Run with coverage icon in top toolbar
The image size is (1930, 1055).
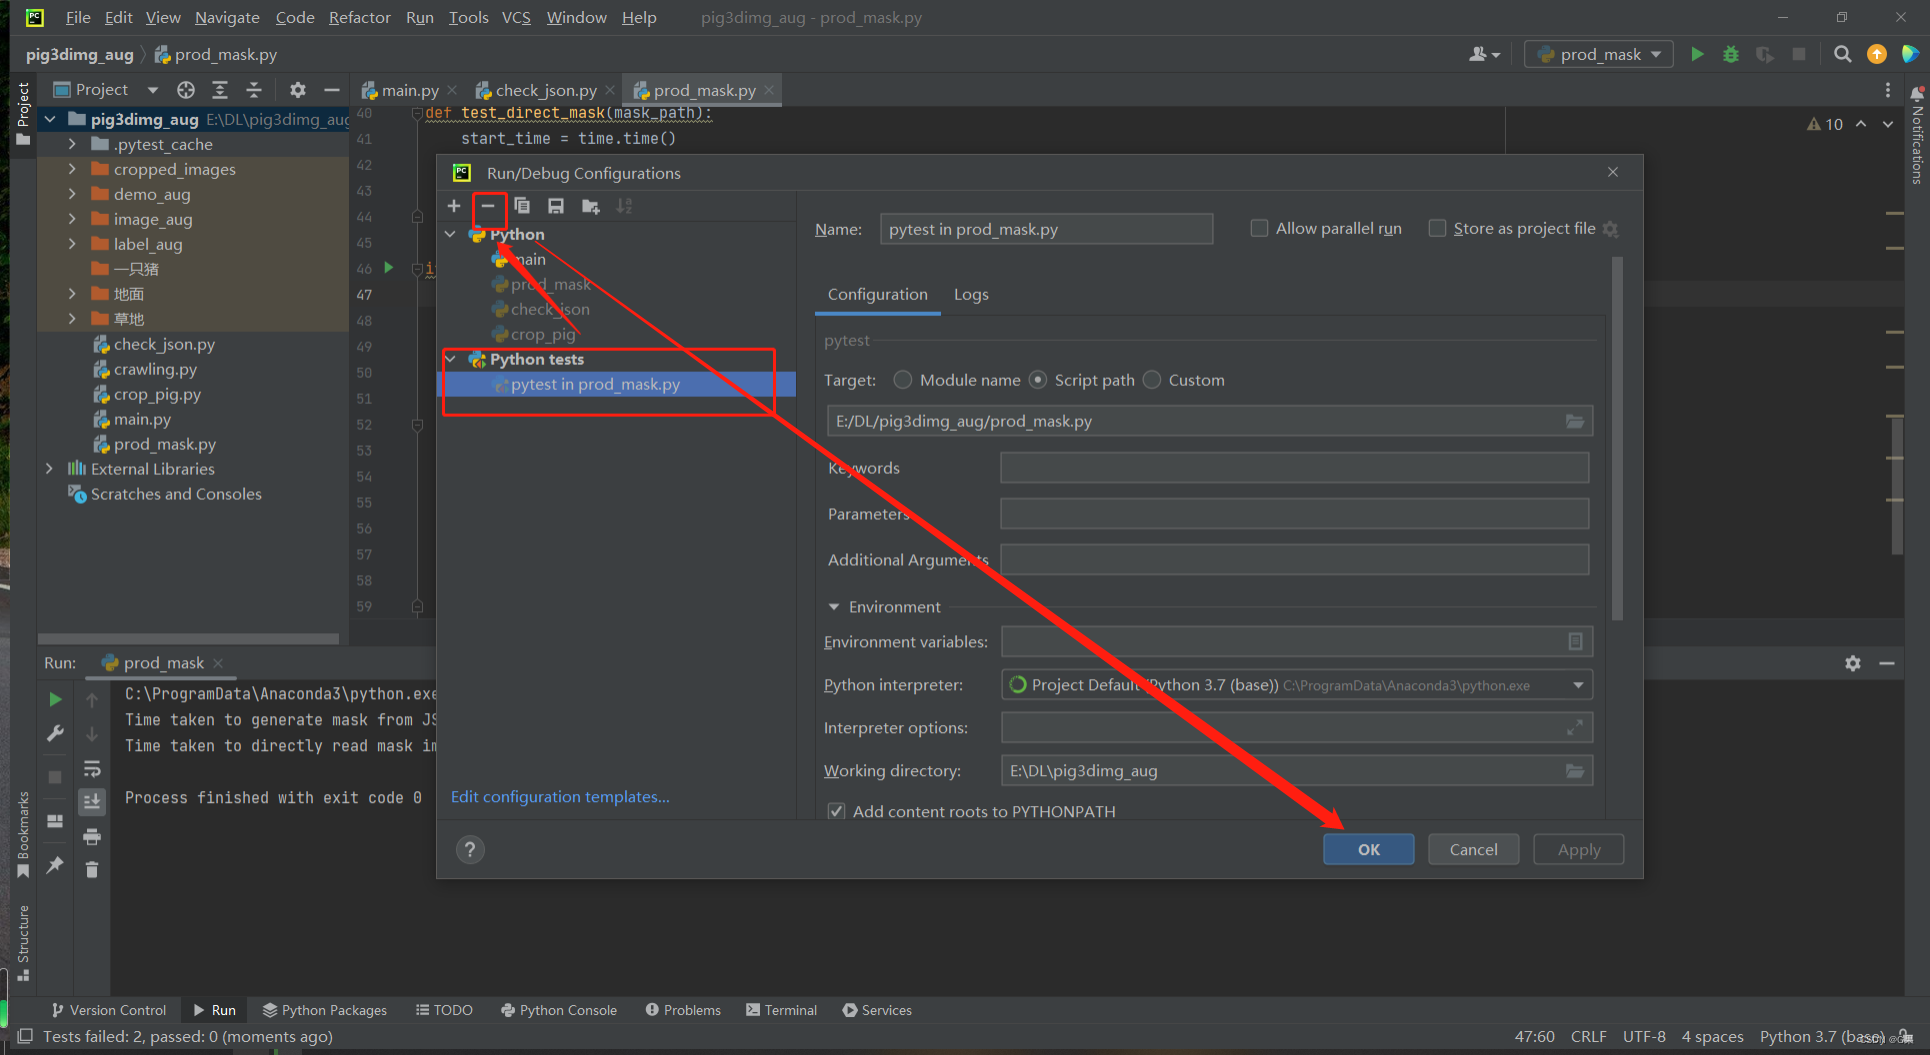(x=1765, y=54)
